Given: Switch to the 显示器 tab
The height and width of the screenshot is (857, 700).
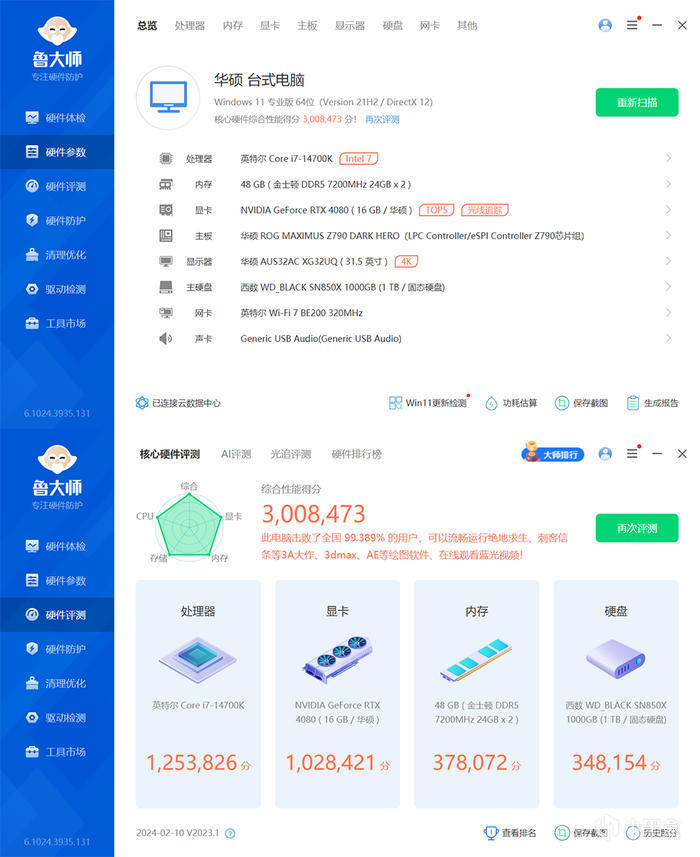Looking at the screenshot, I should pos(350,25).
